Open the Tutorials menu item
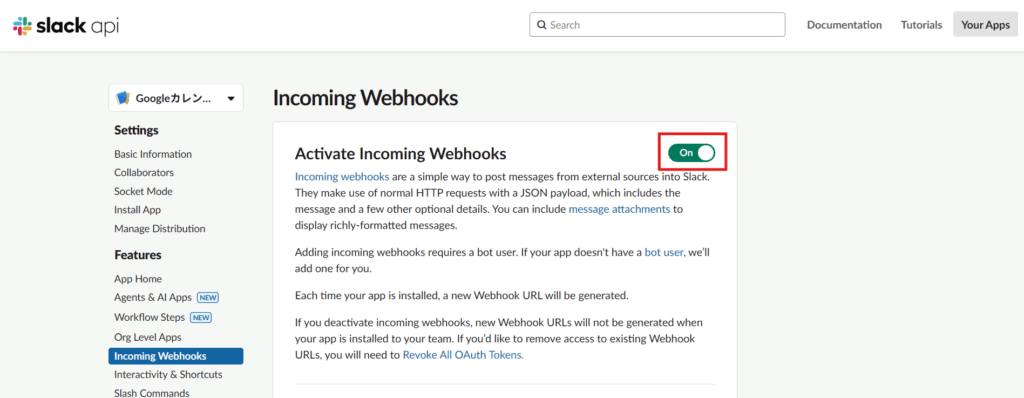The height and width of the screenshot is (398, 1024). coord(921,25)
